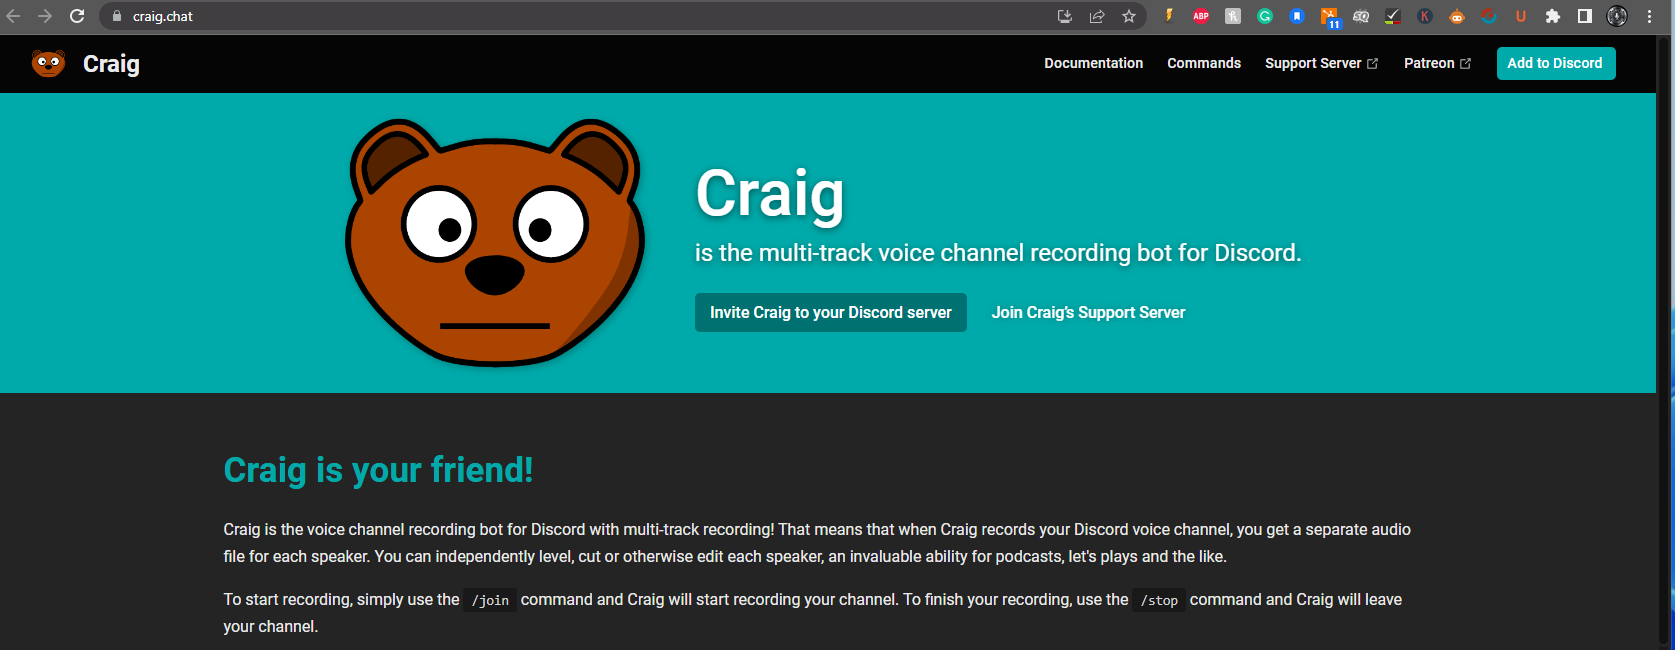Screen dimensions: 1675x650
Task: Click the Add to Discord button
Action: 1555,63
